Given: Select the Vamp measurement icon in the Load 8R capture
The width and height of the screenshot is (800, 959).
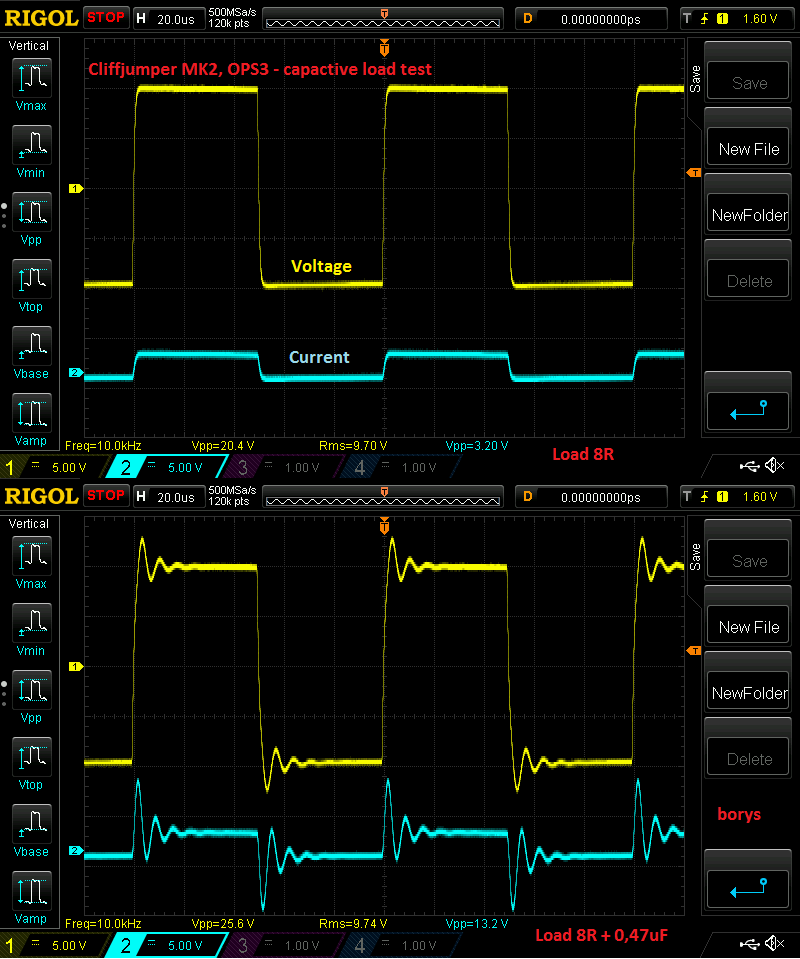Looking at the screenshot, I should pos(32,413).
